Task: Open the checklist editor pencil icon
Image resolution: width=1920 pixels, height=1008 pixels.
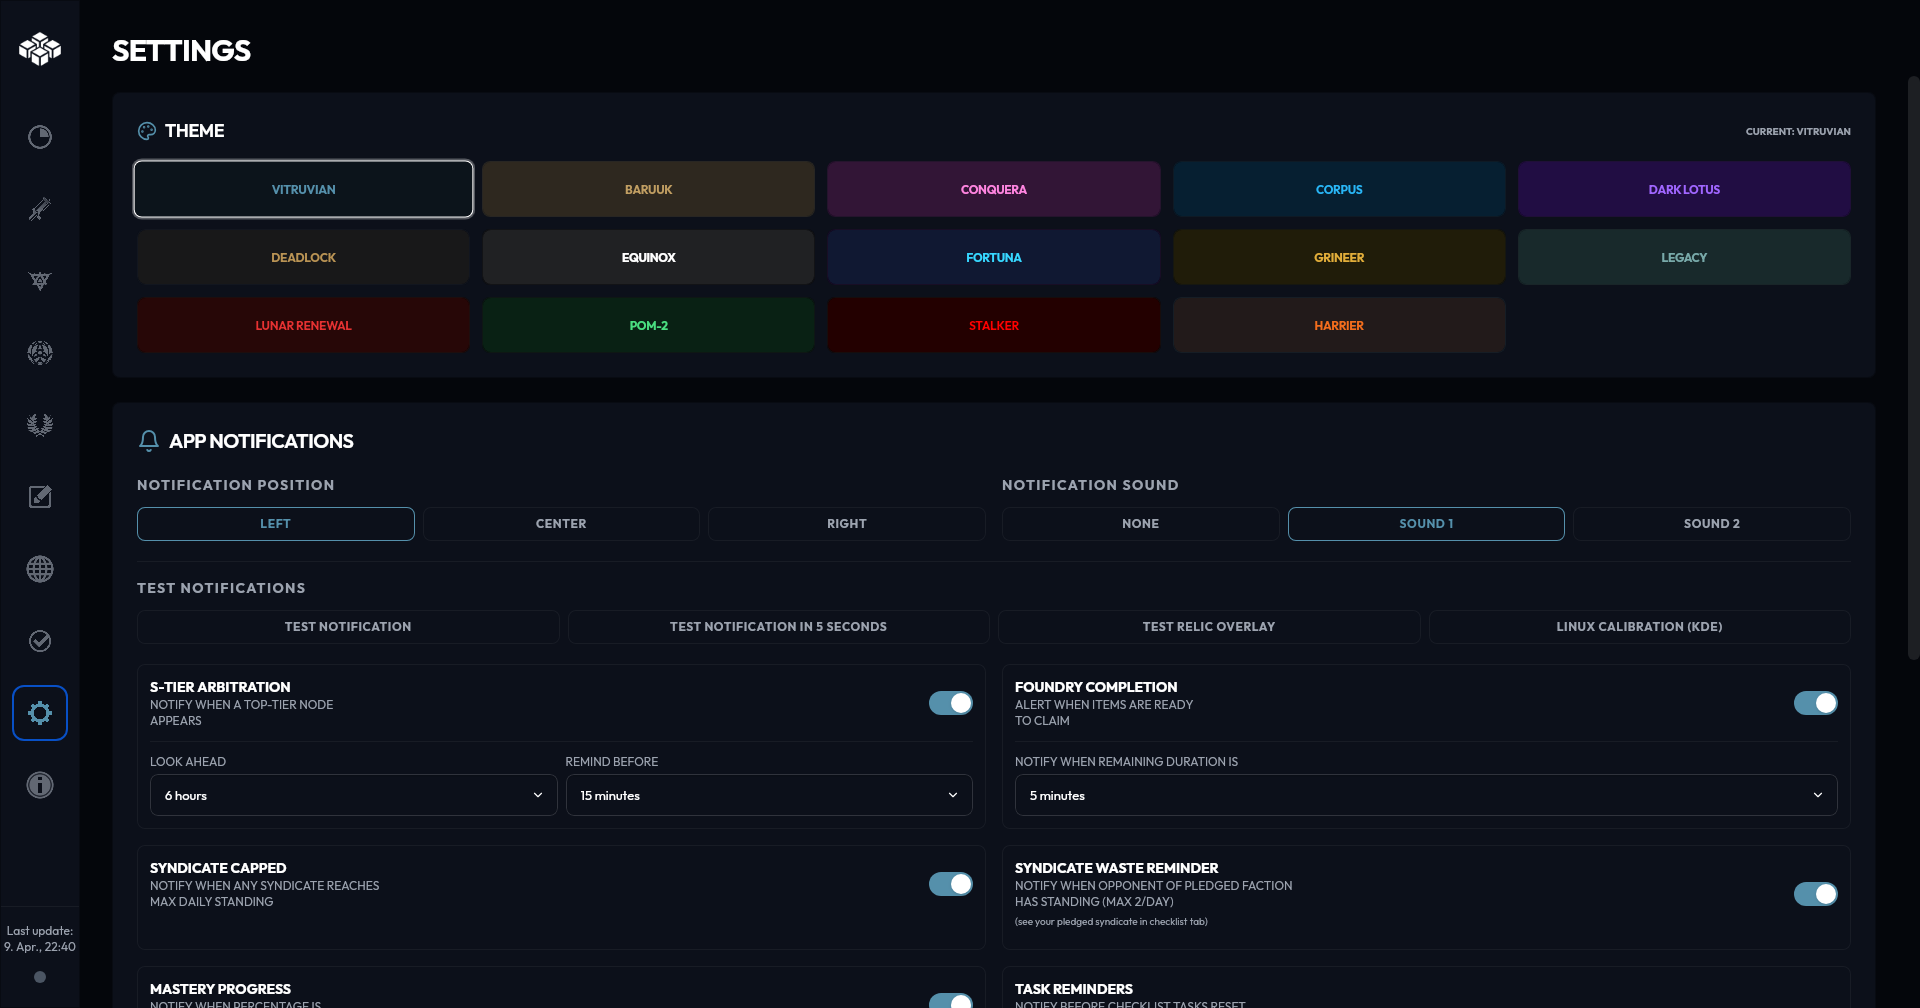Action: [x=40, y=496]
